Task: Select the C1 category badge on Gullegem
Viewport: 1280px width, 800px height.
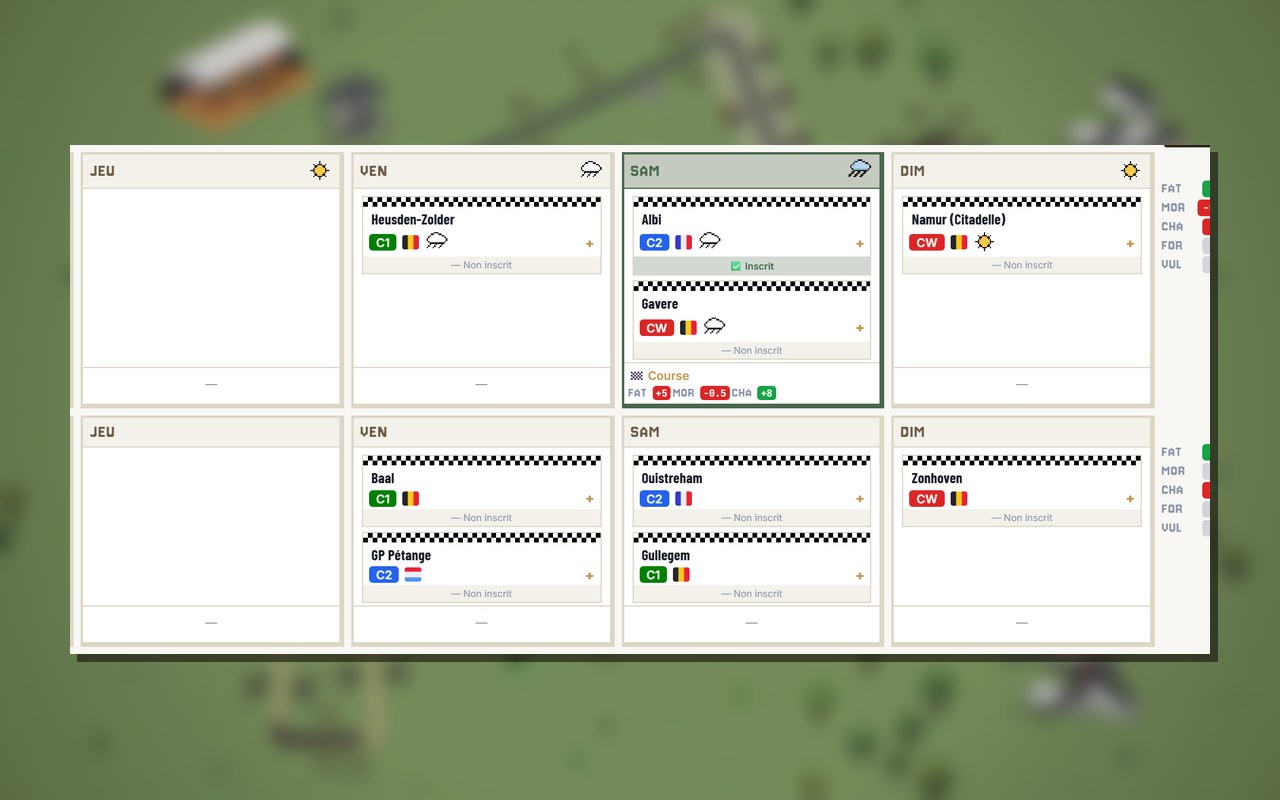Action: tap(653, 575)
